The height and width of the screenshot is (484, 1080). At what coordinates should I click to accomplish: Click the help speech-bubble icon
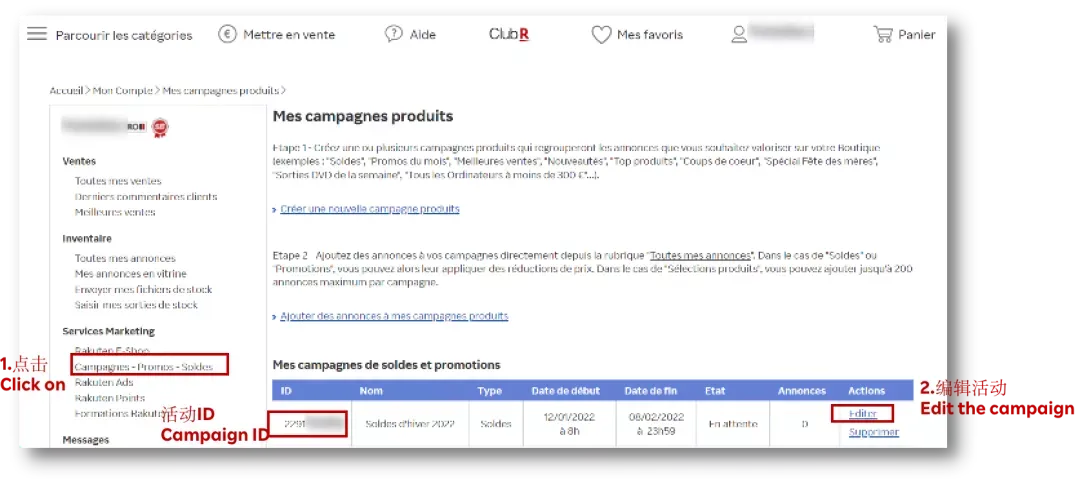point(393,34)
